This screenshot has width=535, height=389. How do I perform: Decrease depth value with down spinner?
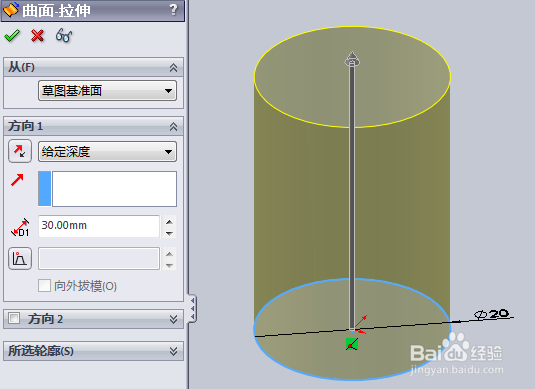(169, 233)
